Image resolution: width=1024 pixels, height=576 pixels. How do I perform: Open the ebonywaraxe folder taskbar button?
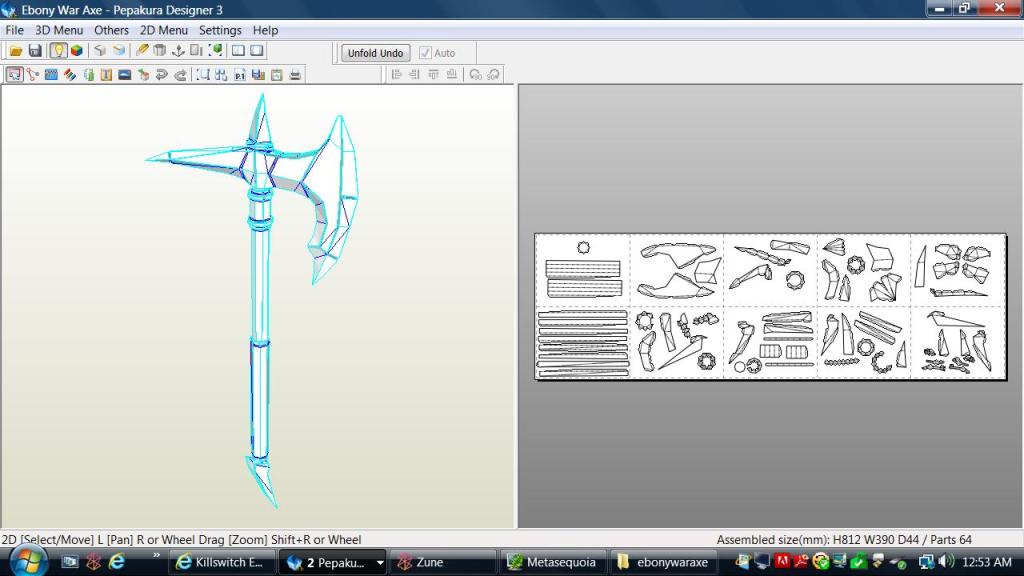pos(664,562)
